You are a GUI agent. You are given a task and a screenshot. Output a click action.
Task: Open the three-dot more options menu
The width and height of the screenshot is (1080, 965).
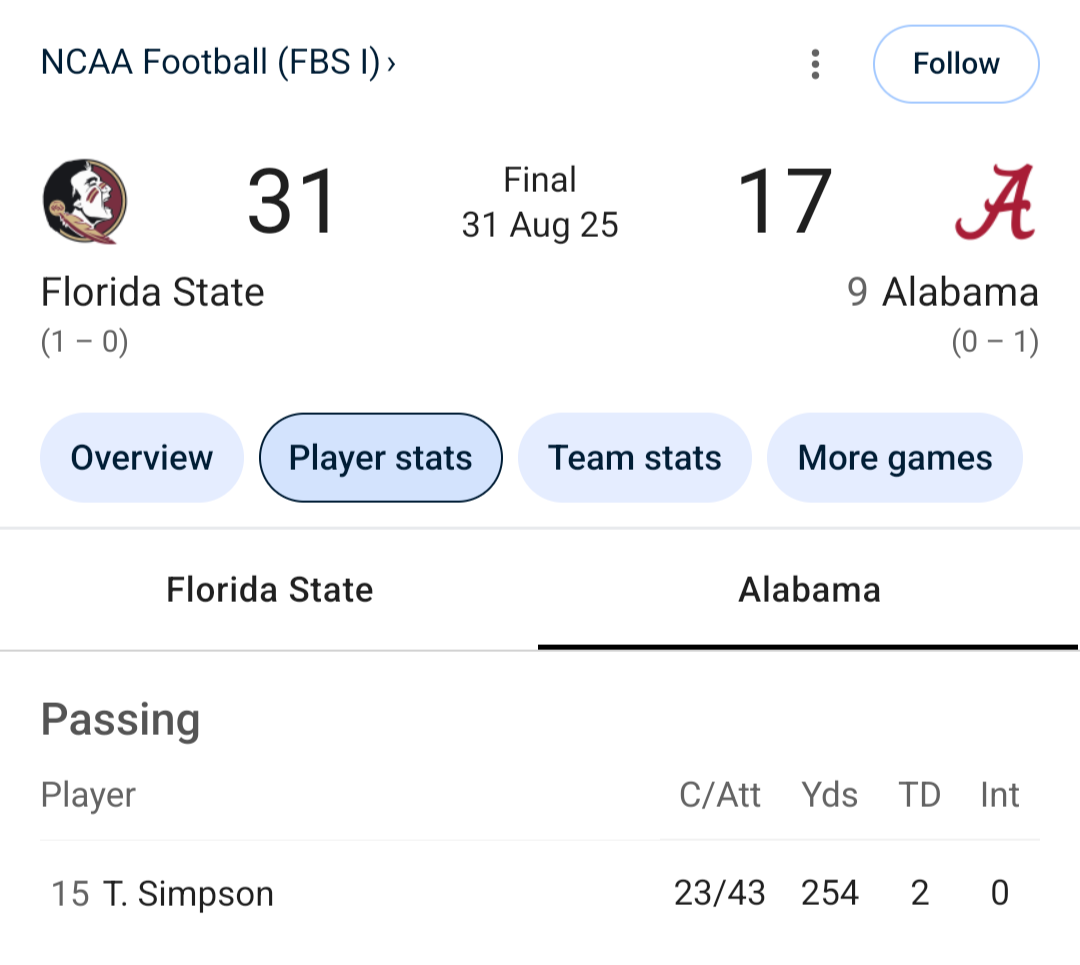point(816,64)
